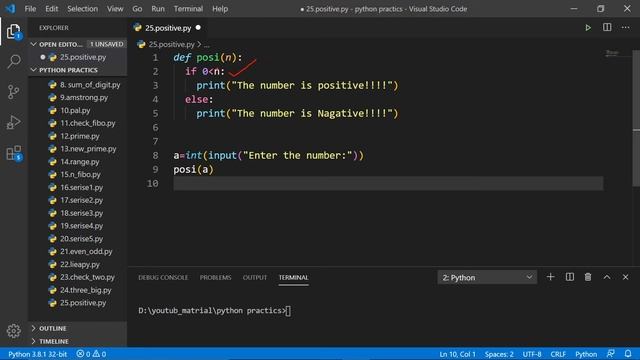Image resolution: width=640 pixels, height=360 pixels.
Task: Create a new terminal with plus icon
Action: click(550, 277)
